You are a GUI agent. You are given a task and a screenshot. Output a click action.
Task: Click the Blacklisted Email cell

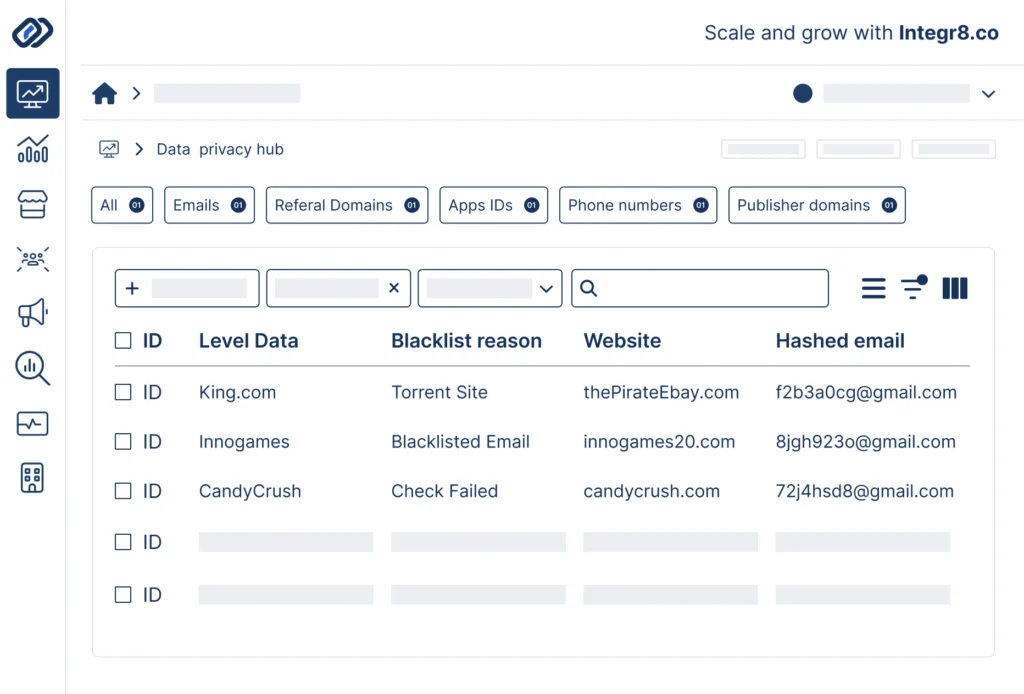[460, 441]
